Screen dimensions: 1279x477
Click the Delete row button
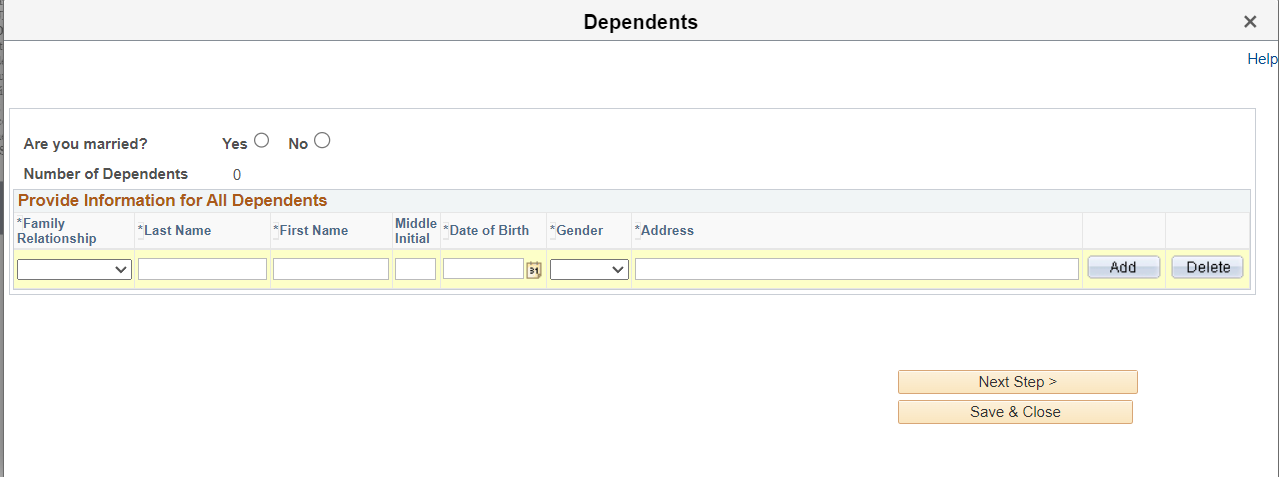(x=1207, y=268)
